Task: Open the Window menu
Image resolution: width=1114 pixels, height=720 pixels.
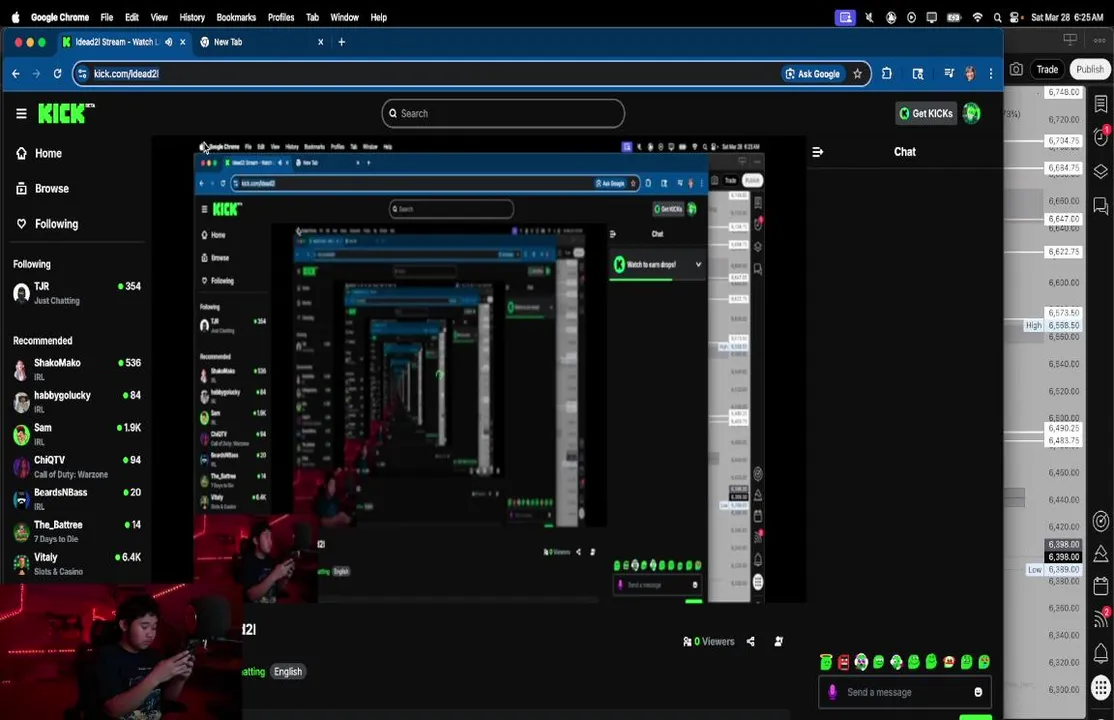Action: (x=345, y=17)
